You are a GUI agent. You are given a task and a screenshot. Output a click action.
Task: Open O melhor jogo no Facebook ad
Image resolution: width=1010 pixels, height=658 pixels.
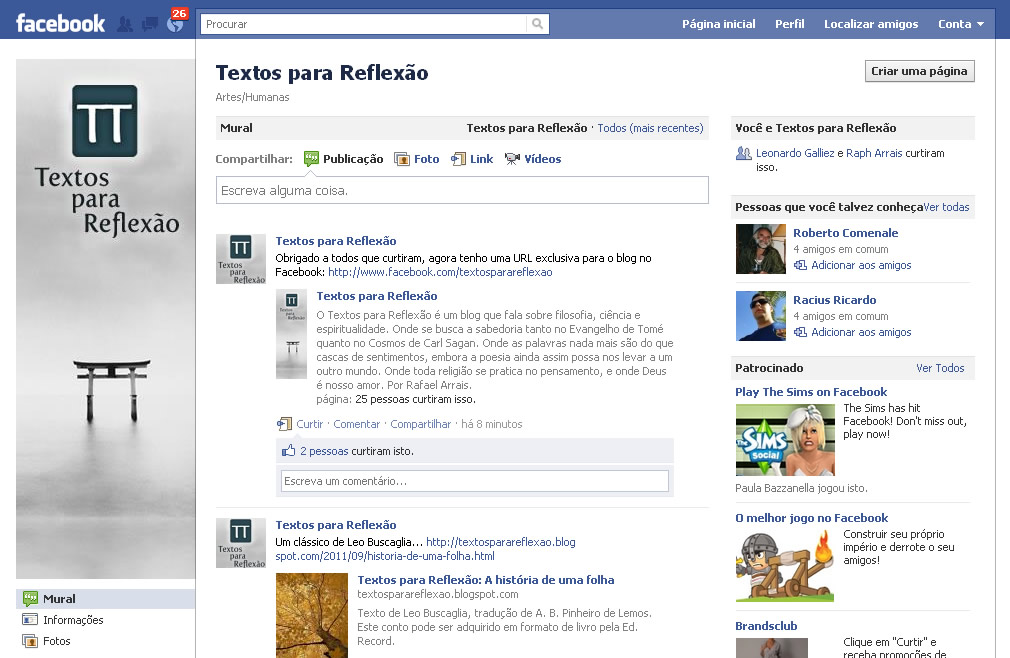pyautogui.click(x=812, y=518)
